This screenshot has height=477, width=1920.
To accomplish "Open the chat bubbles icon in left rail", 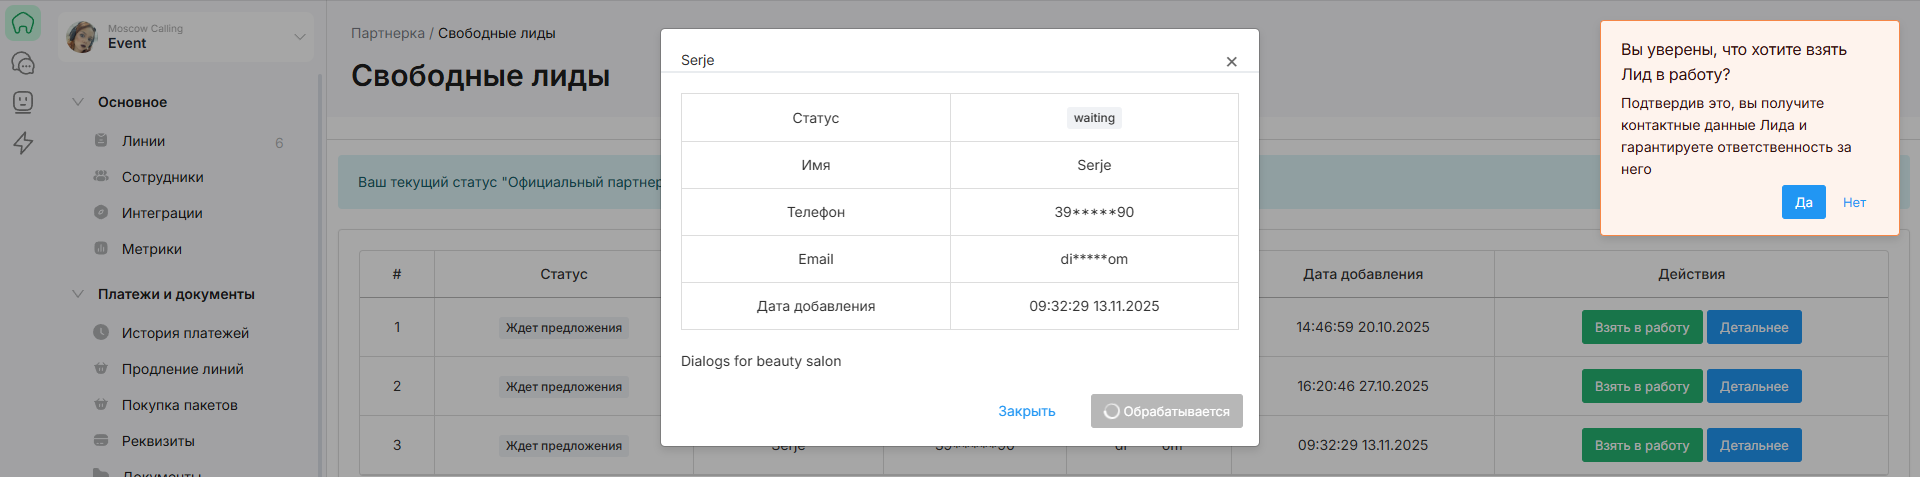I will coord(23,63).
